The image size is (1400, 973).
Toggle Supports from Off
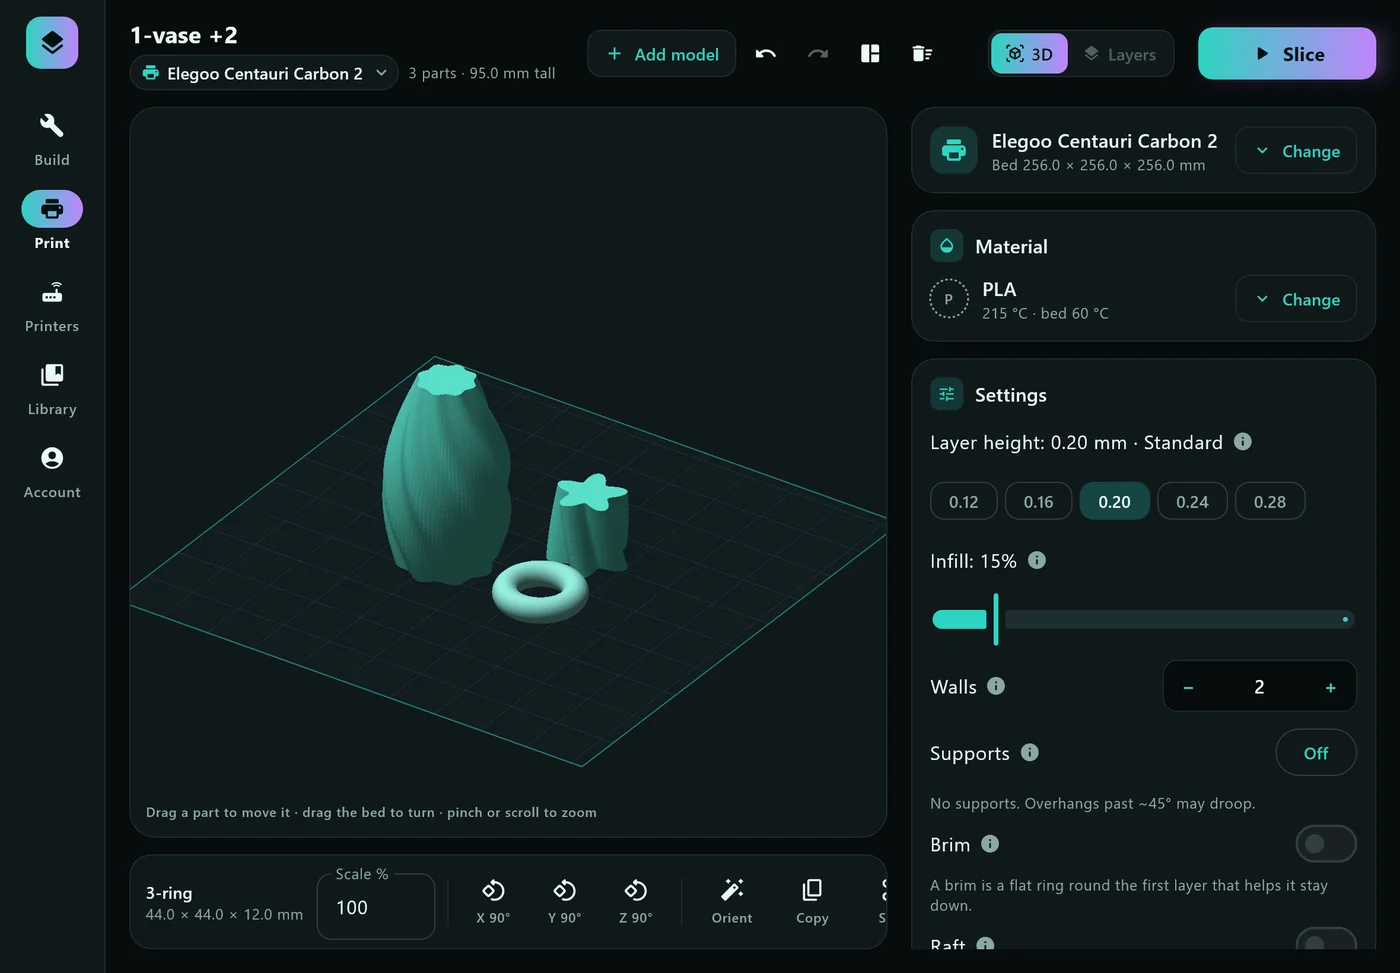1316,753
